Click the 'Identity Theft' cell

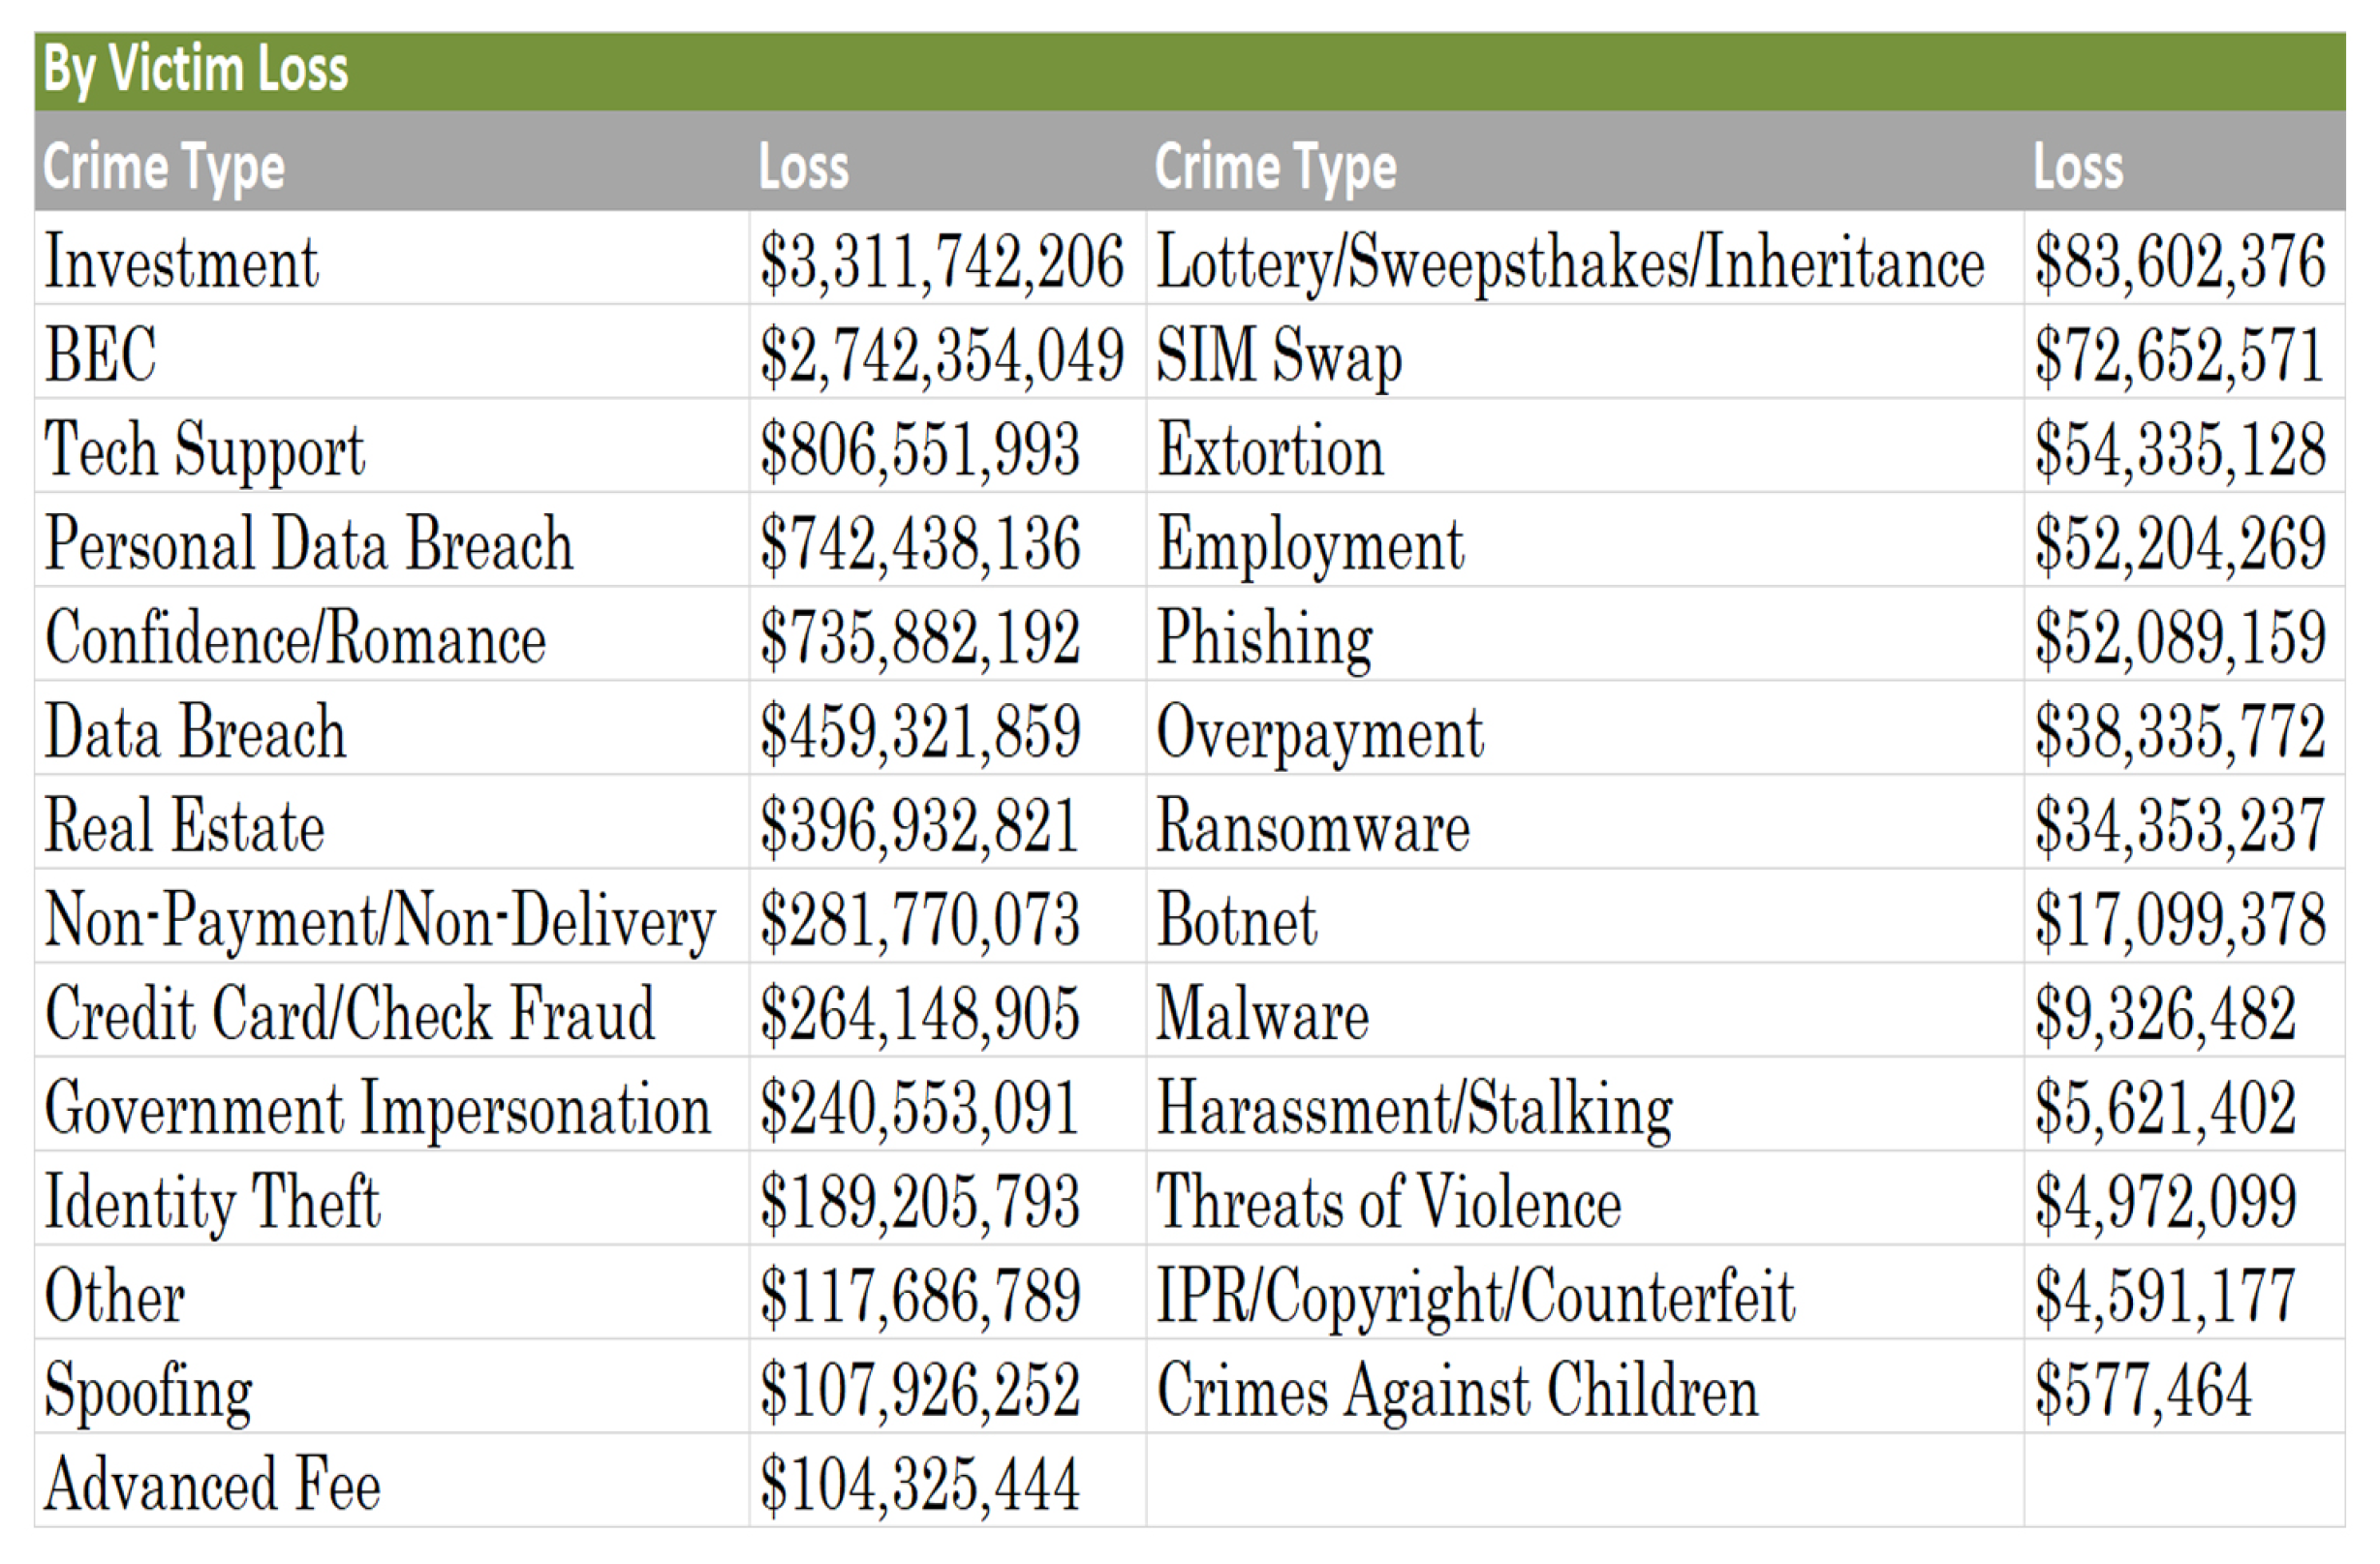[x=212, y=1202]
